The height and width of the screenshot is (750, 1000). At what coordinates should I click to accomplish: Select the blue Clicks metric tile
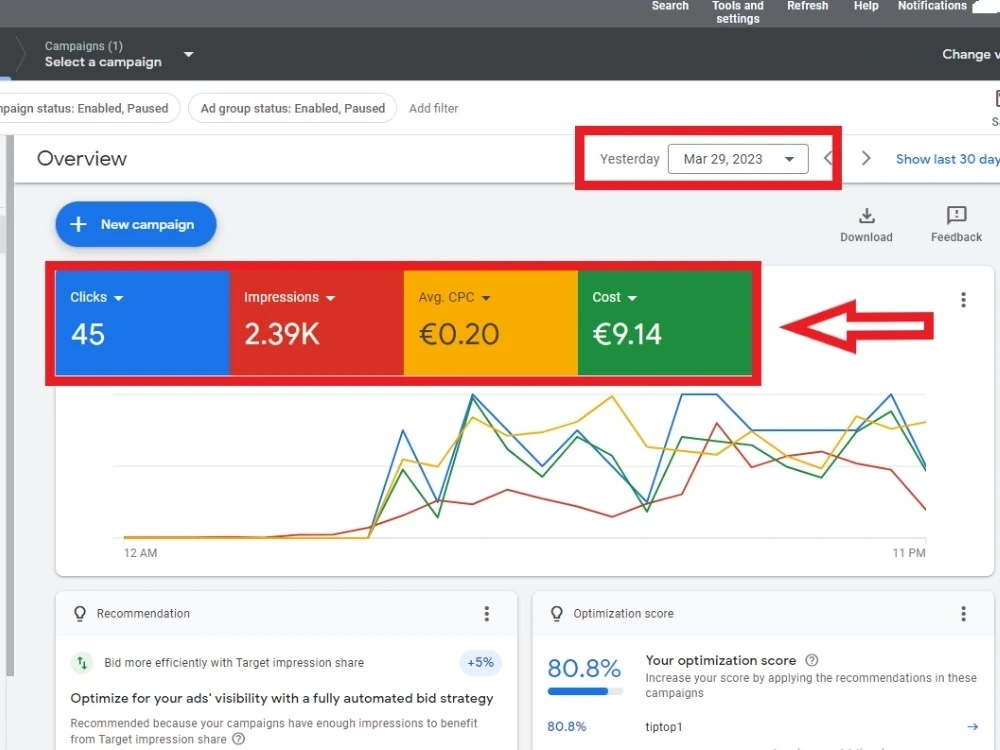(x=143, y=323)
